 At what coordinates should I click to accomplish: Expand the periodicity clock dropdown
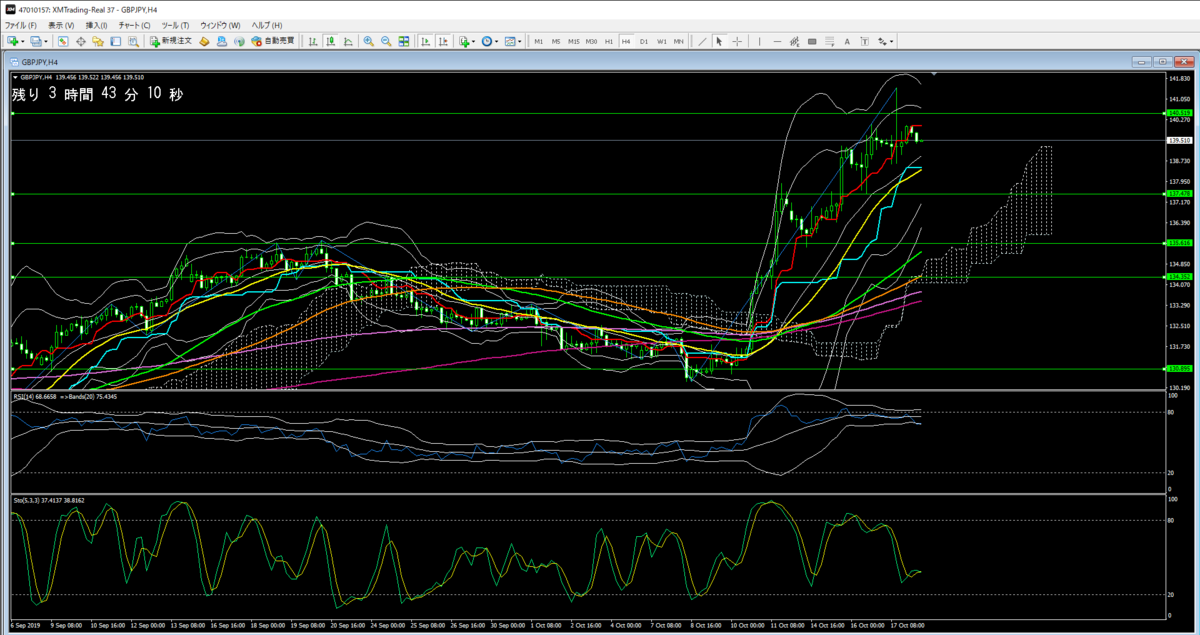(497, 41)
